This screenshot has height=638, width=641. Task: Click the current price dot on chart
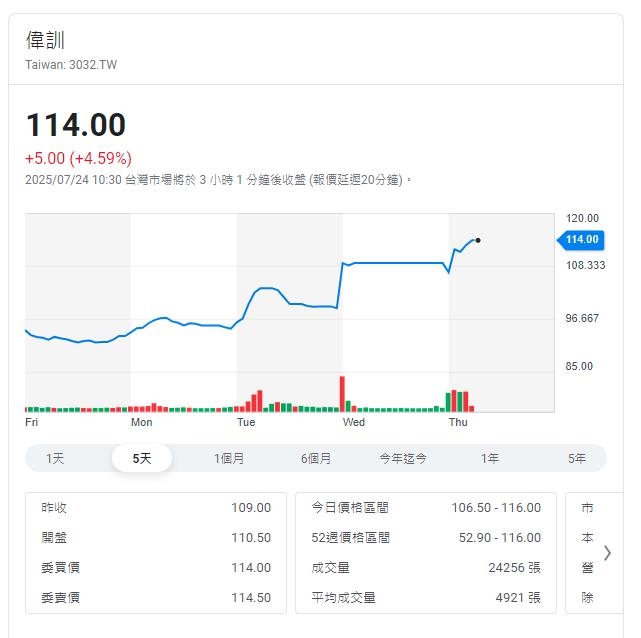(478, 240)
